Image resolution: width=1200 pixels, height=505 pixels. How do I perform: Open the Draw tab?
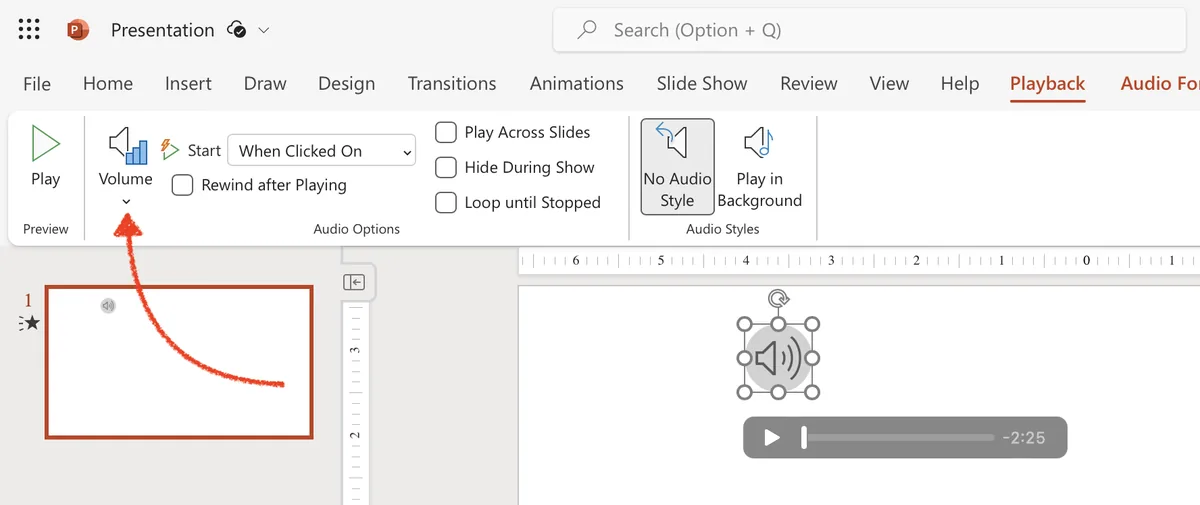point(265,83)
